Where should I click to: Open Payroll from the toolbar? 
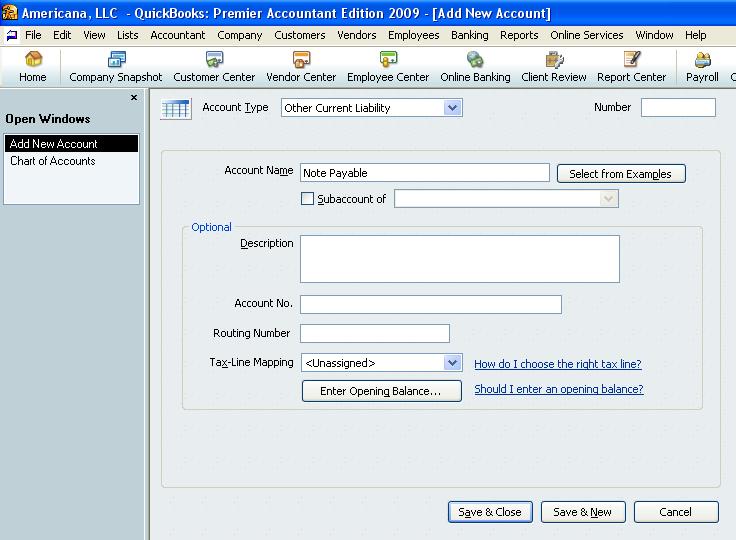(702, 67)
